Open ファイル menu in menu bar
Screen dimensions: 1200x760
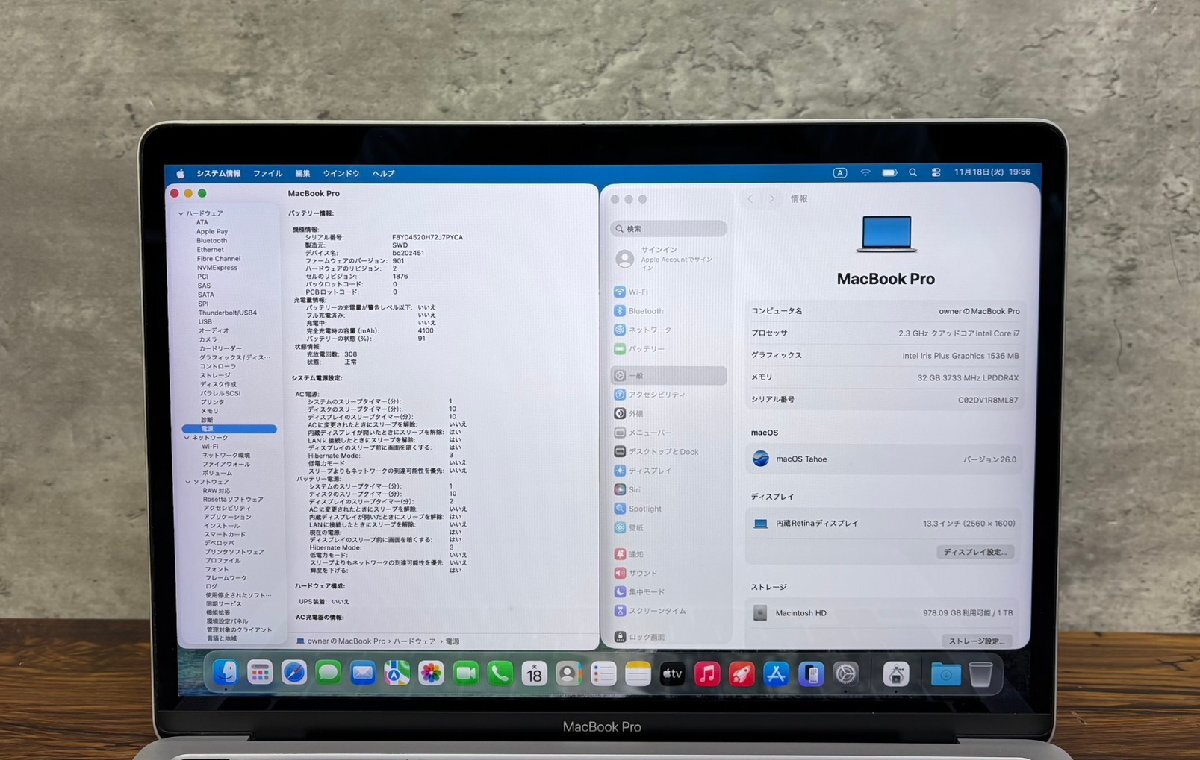point(267,173)
